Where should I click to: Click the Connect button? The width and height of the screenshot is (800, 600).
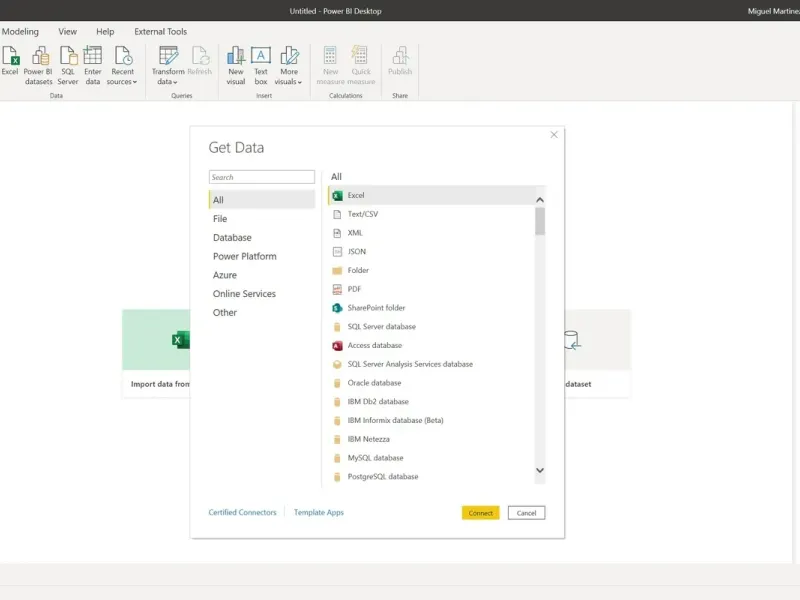point(481,513)
